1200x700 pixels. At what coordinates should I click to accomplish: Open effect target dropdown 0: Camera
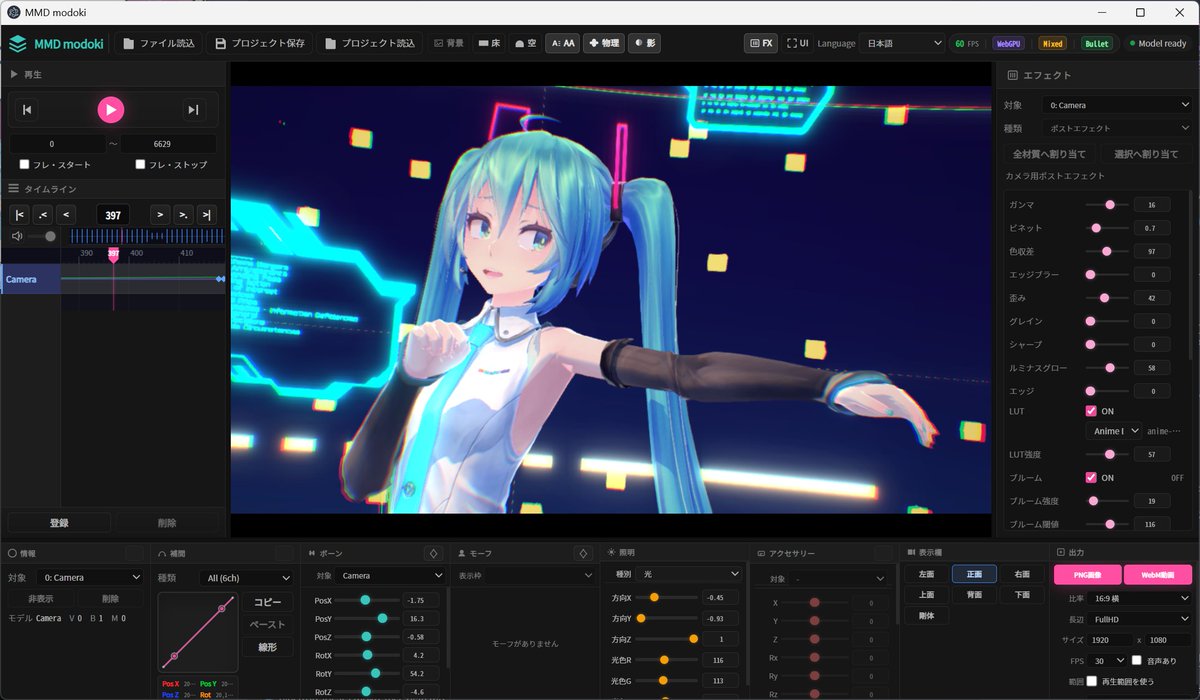tap(1116, 105)
